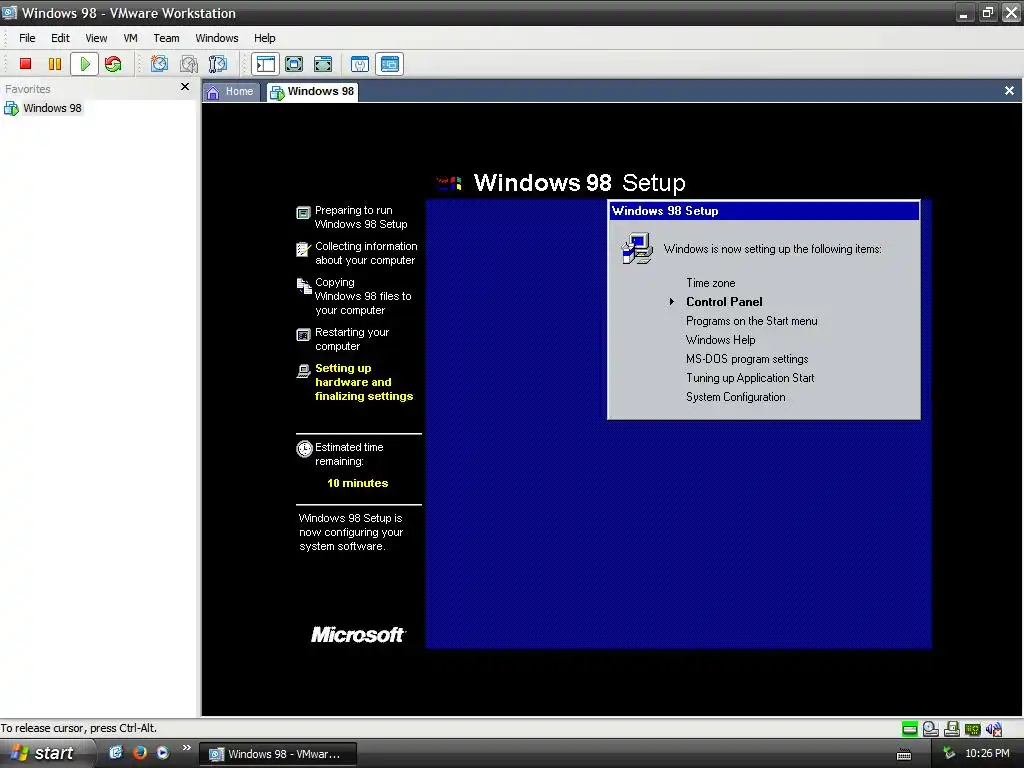1024x768 pixels.
Task: Click the first quick launch icon beside start
Action: pos(116,753)
